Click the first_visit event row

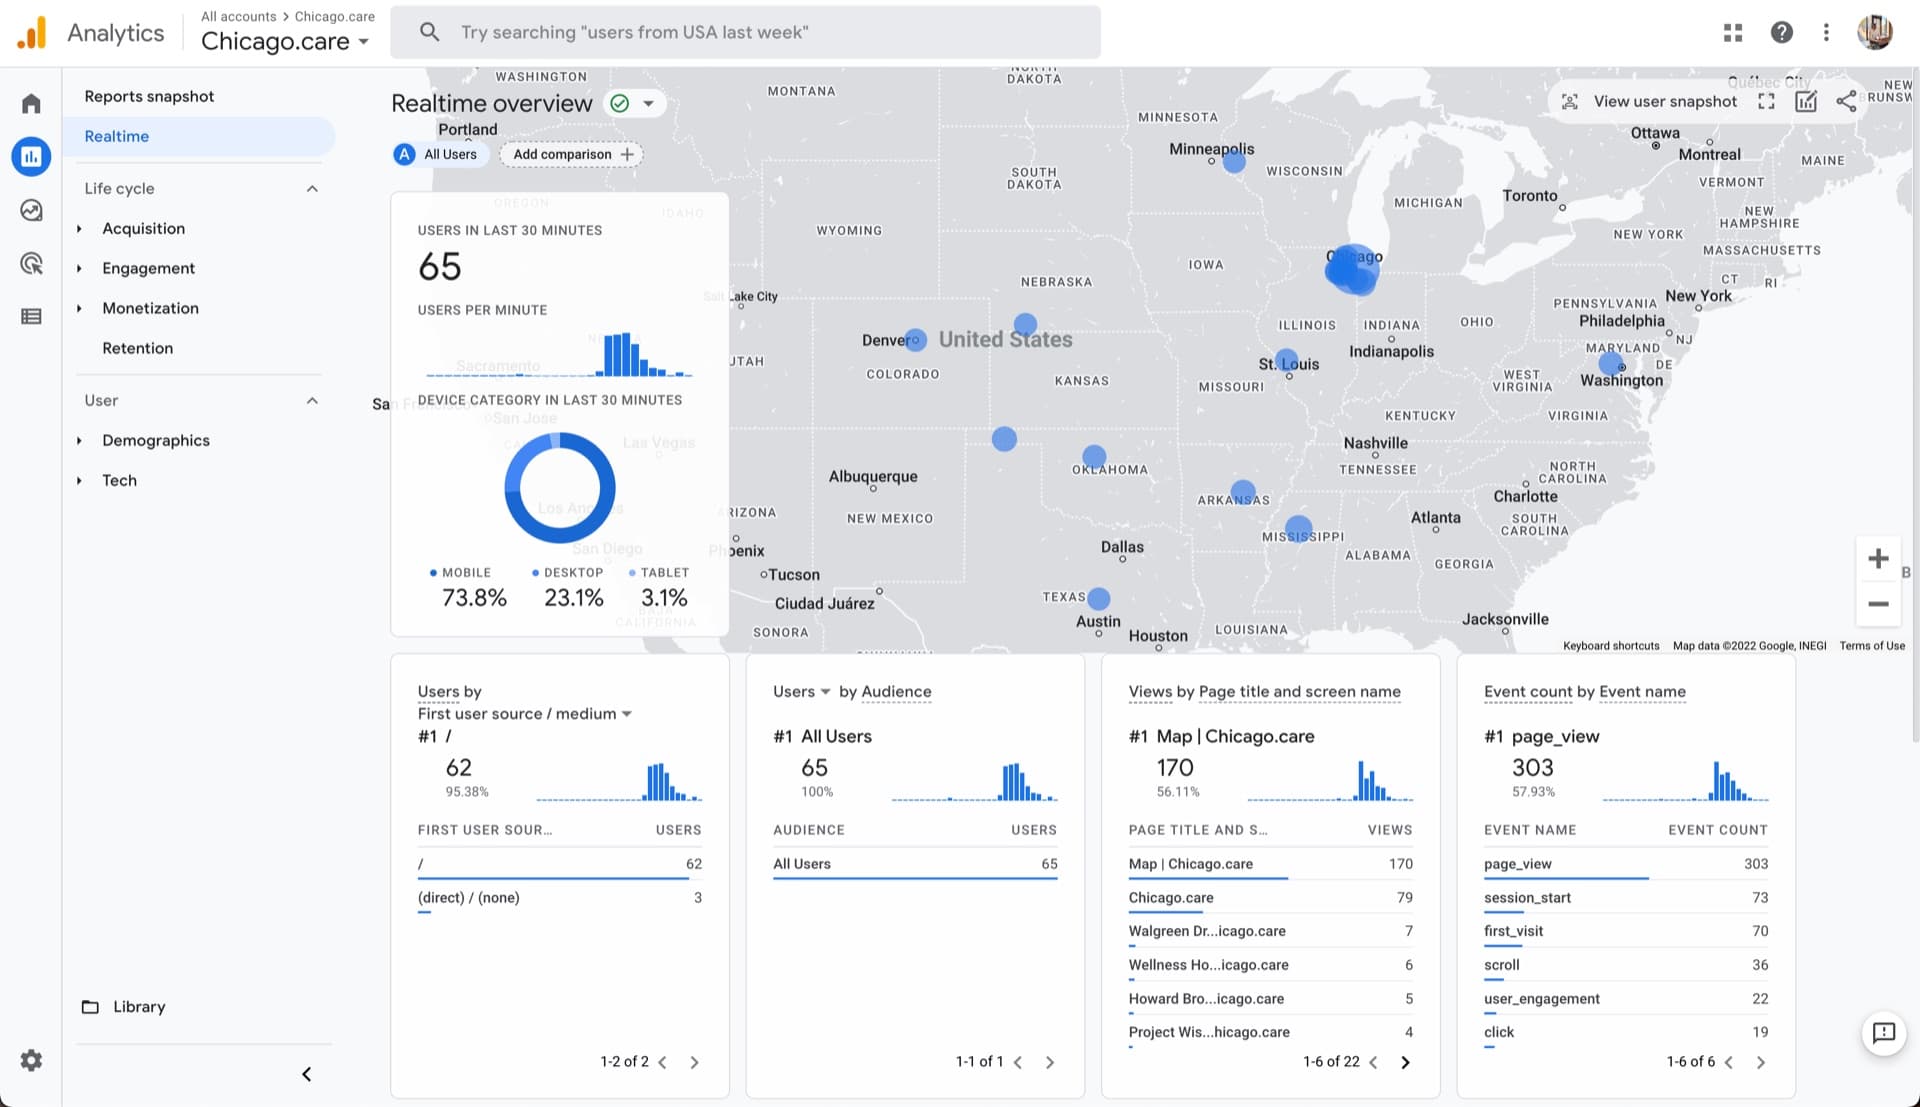coord(1626,931)
